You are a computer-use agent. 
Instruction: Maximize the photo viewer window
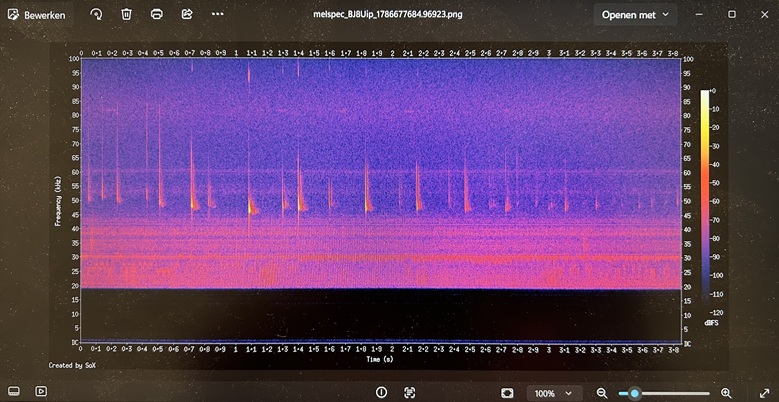click(732, 14)
